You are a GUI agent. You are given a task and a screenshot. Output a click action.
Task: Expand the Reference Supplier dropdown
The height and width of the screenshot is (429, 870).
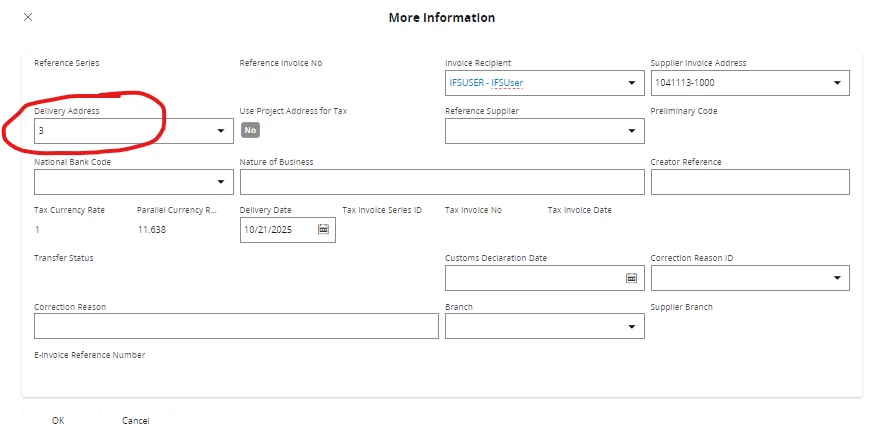coord(631,131)
